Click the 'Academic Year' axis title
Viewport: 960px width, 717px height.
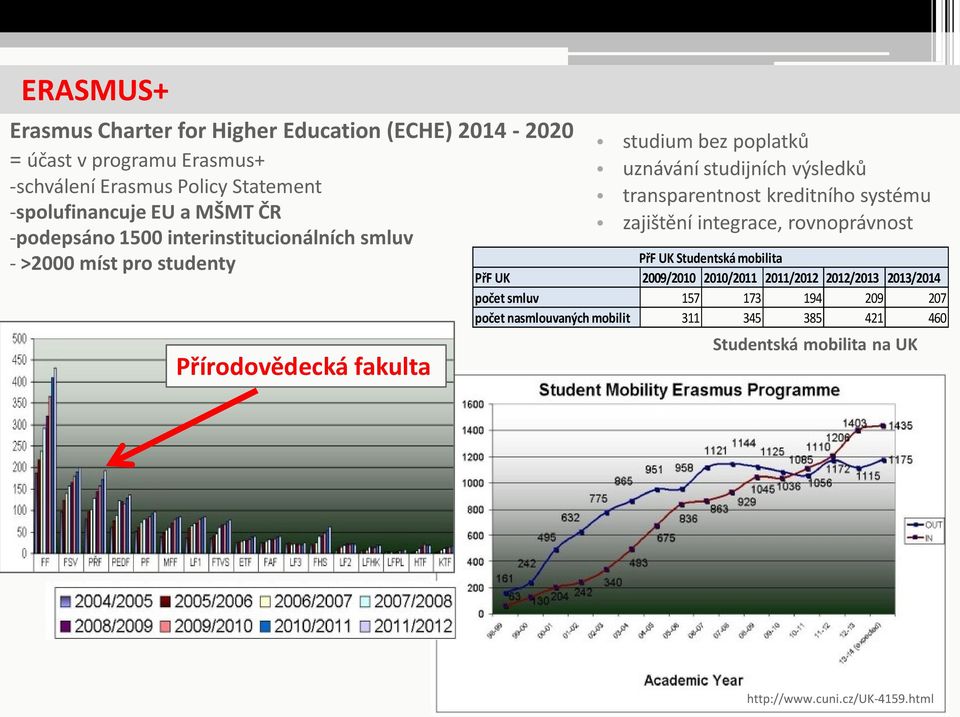tap(693, 680)
